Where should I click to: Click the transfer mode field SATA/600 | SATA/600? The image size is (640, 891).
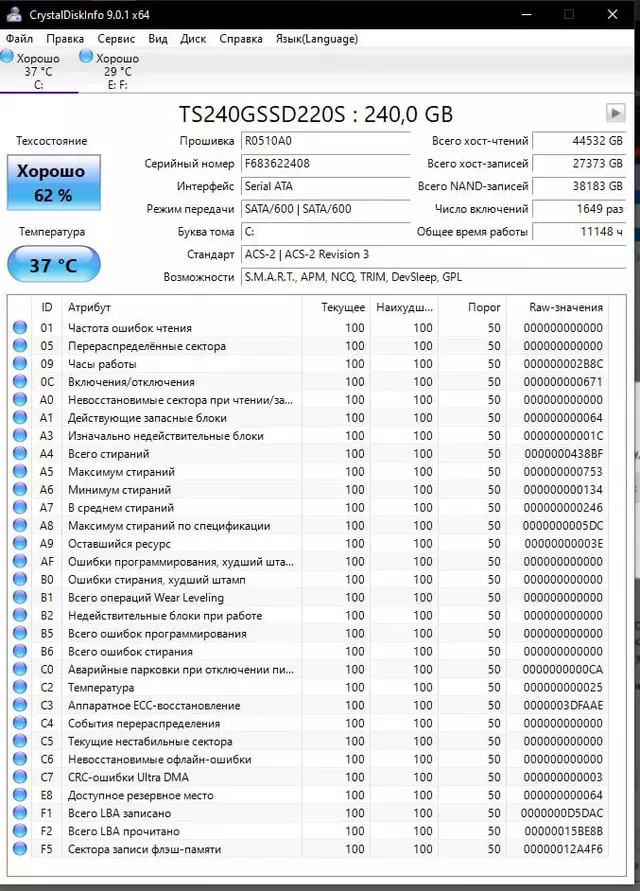pos(325,209)
